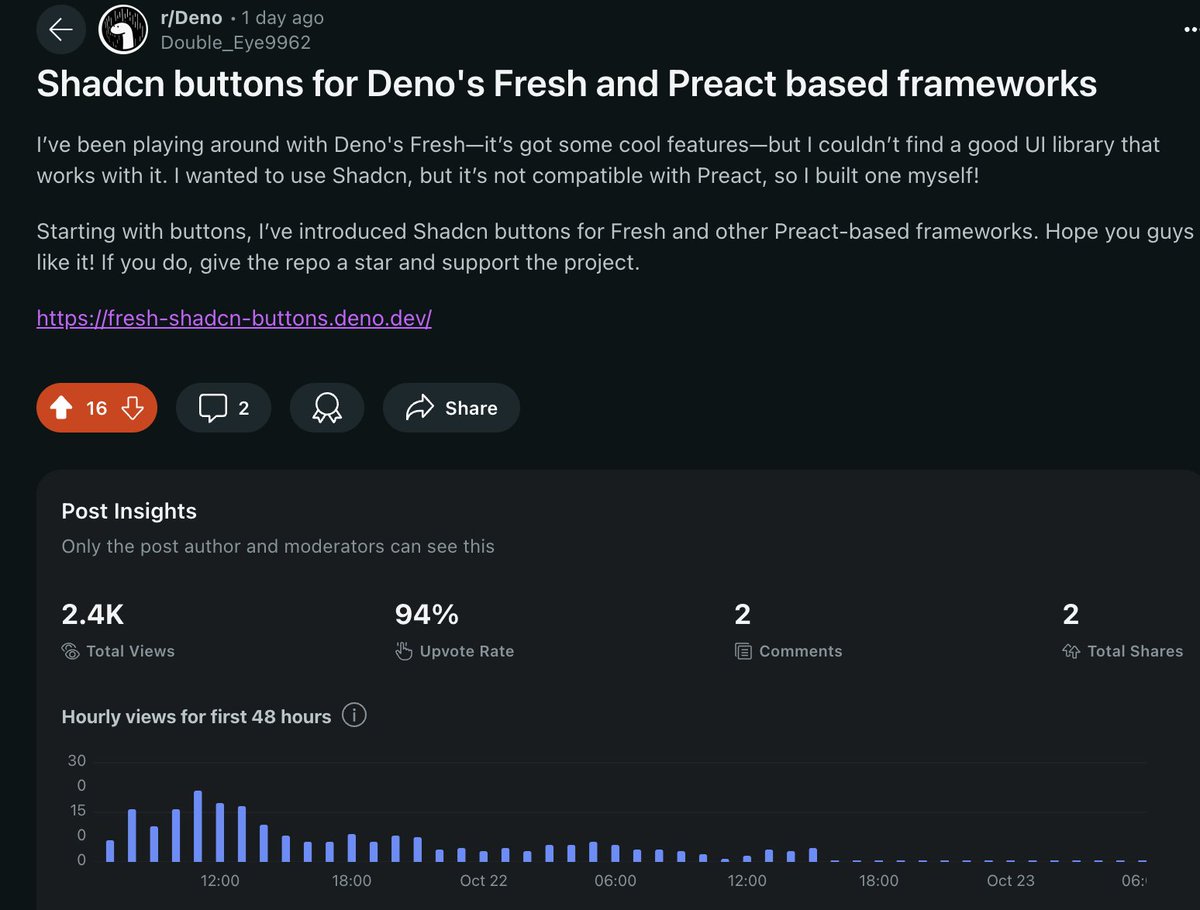Give an award using the ribbon icon
The width and height of the screenshot is (1200, 910).
[327, 408]
